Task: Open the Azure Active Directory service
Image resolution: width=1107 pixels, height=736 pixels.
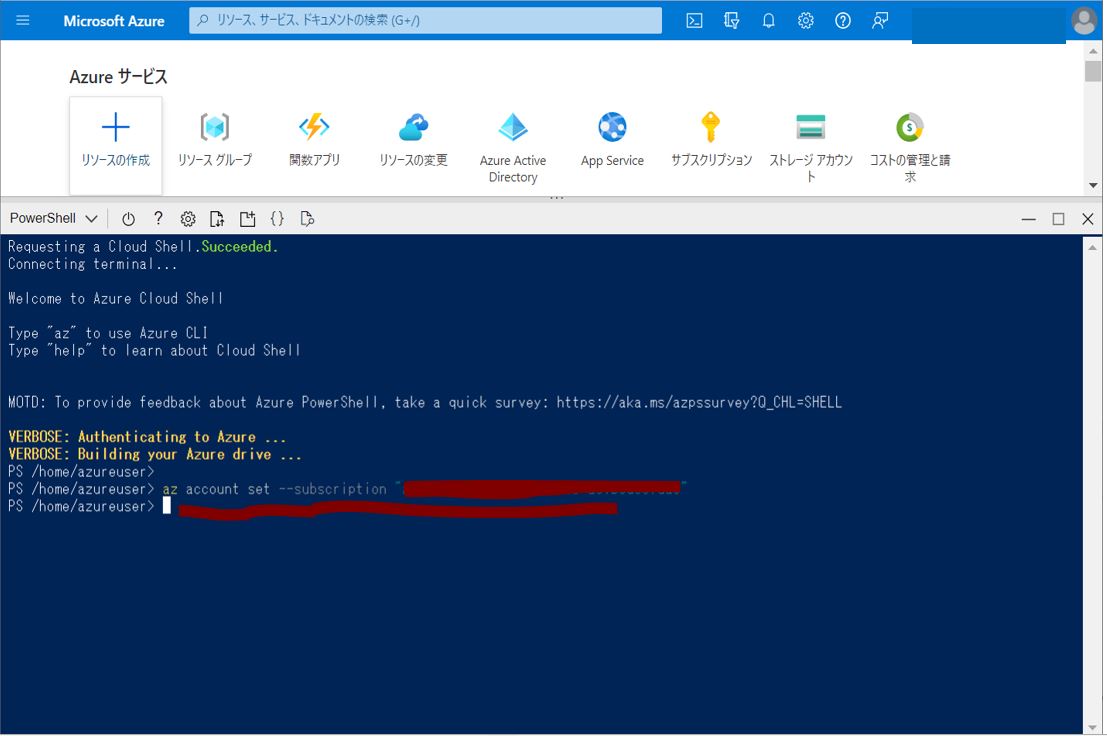Action: tap(513, 145)
